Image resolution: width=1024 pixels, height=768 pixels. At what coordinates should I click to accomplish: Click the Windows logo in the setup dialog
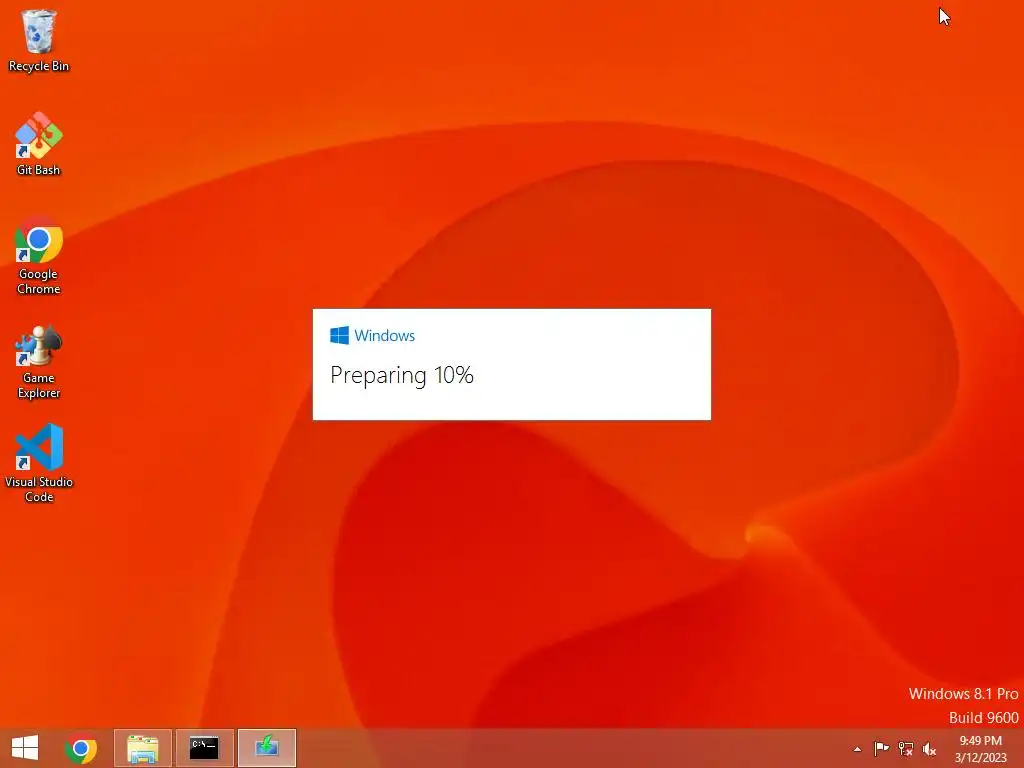click(340, 336)
